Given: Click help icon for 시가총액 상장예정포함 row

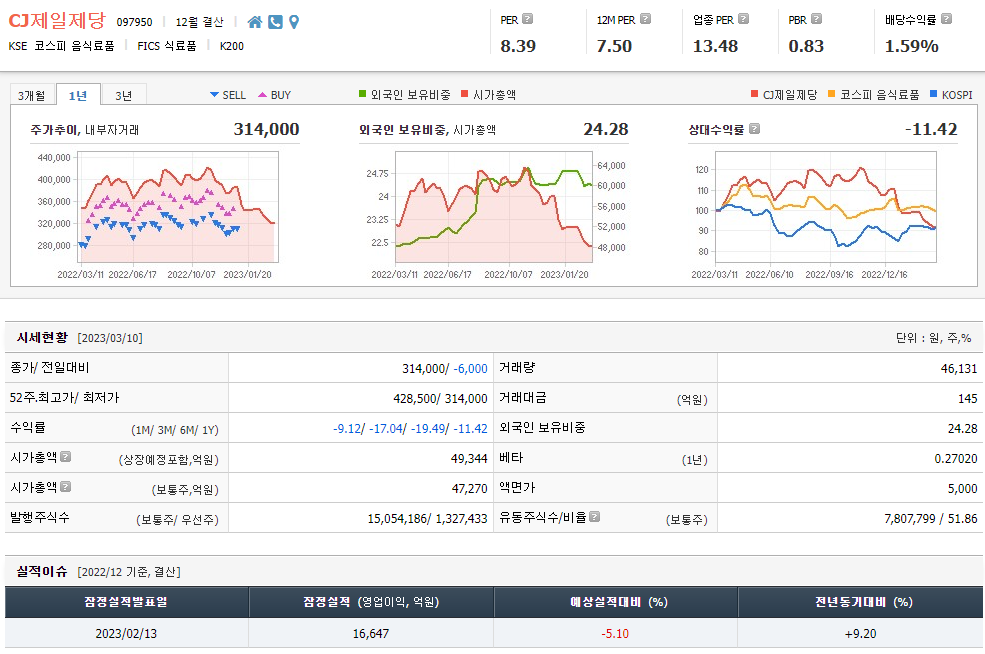Looking at the screenshot, I should (x=65, y=457).
